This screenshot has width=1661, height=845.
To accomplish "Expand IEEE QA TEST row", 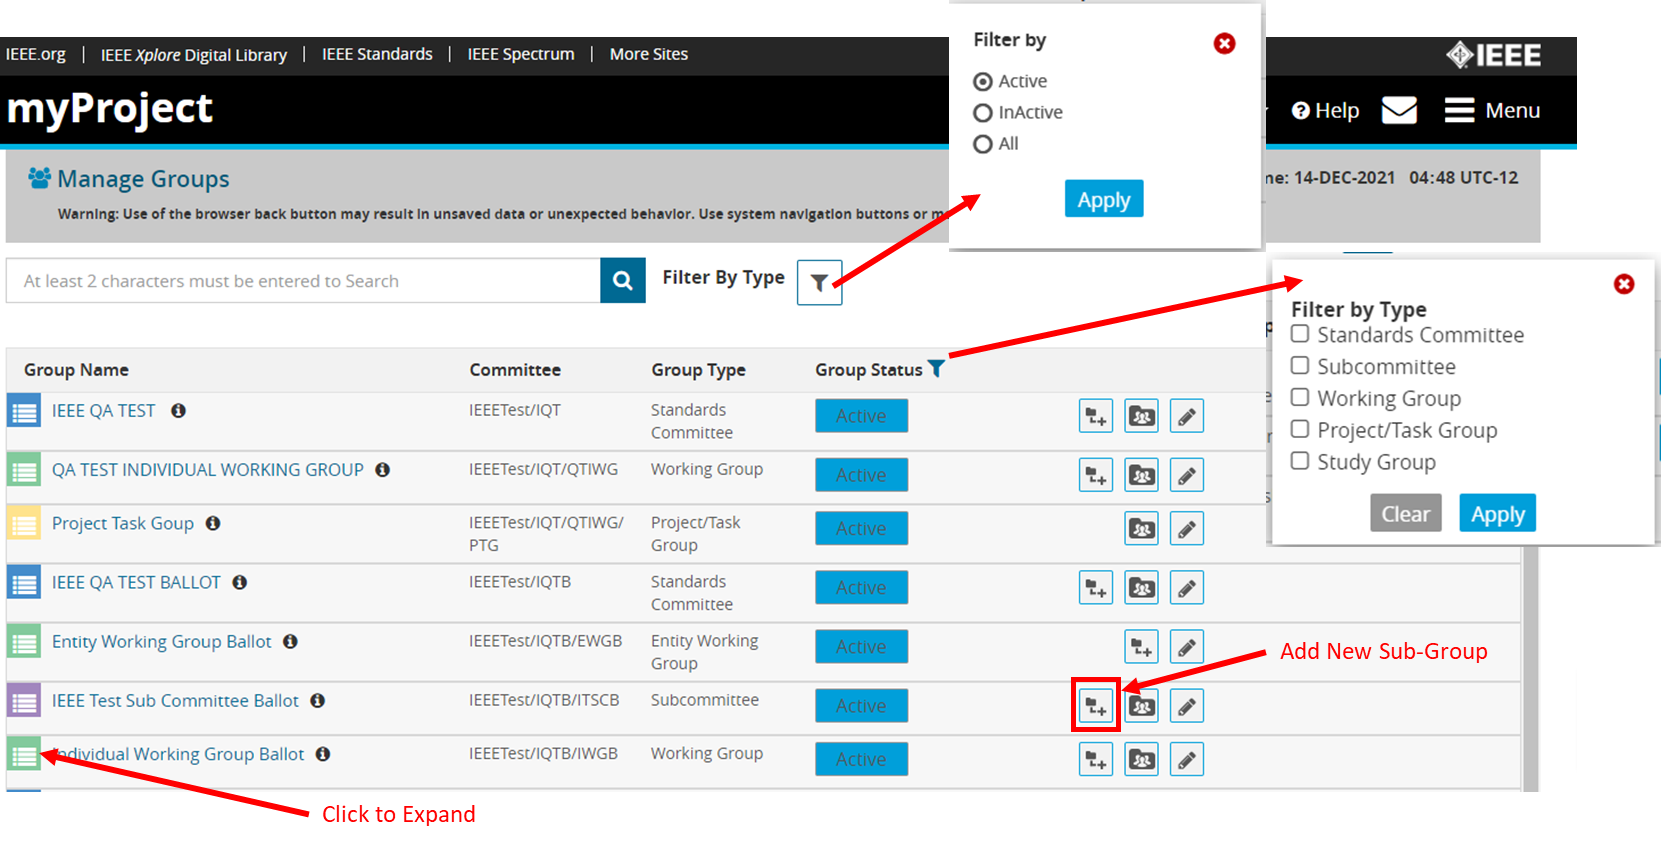I will pos(24,411).
